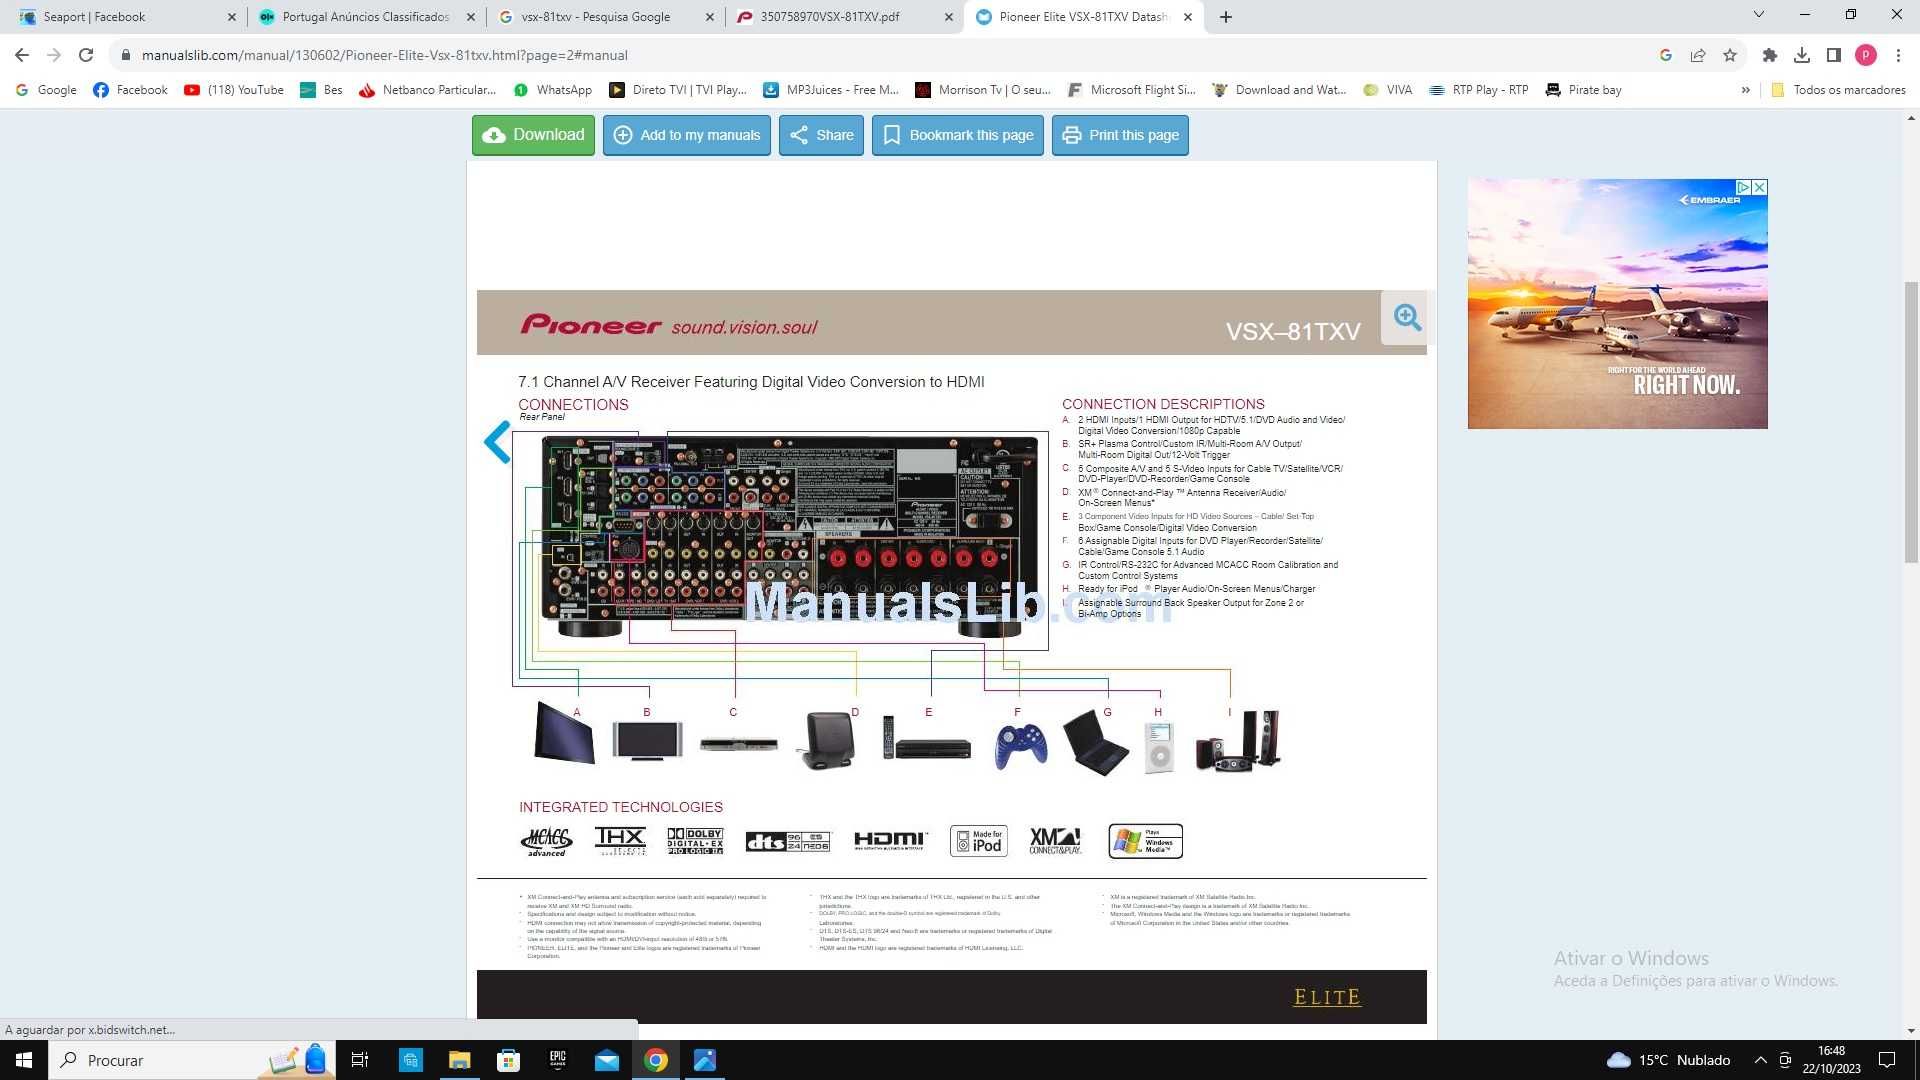Image resolution: width=1920 pixels, height=1080 pixels.
Task: Click the Download button for manual
Action: 534,135
